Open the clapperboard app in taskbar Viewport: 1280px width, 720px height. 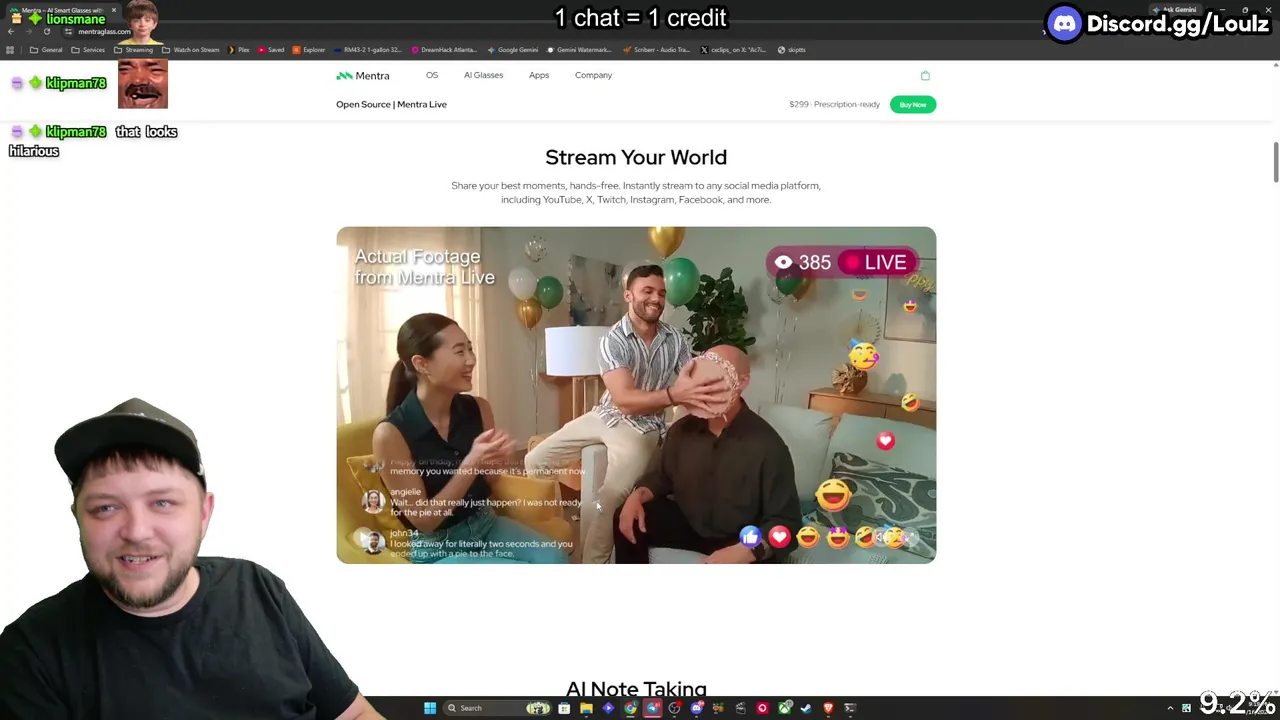click(x=741, y=708)
